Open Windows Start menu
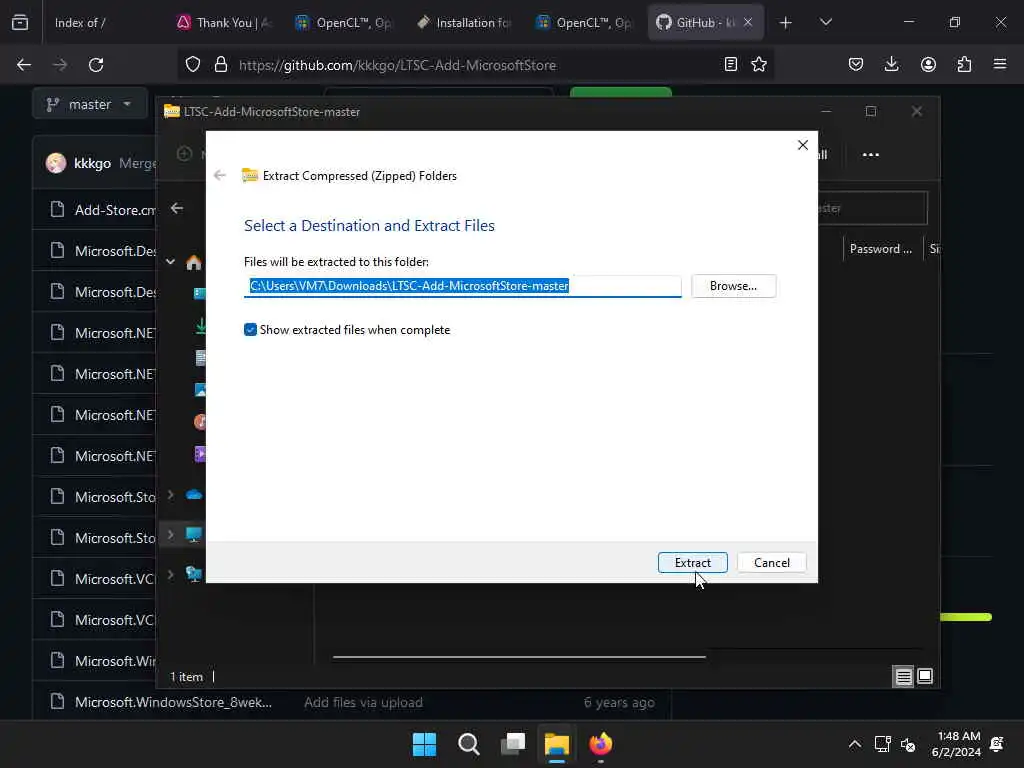This screenshot has width=1024, height=768. pos(424,744)
